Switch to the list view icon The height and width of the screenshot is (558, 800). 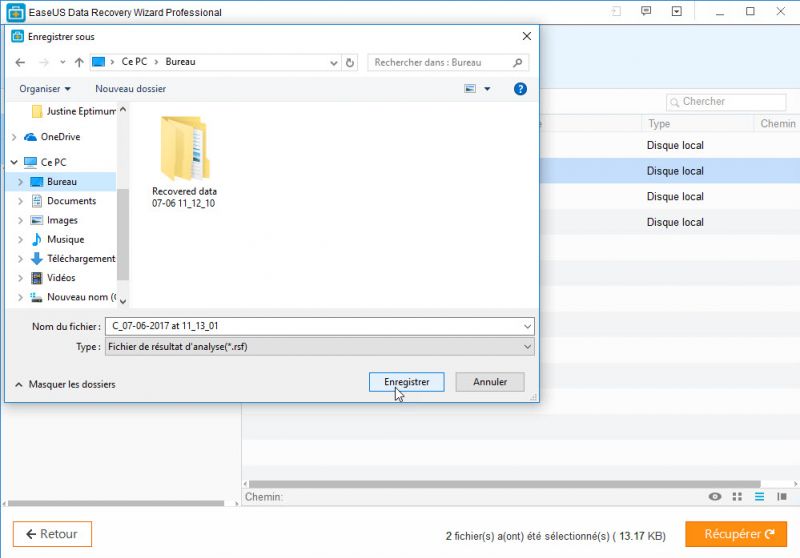759,497
